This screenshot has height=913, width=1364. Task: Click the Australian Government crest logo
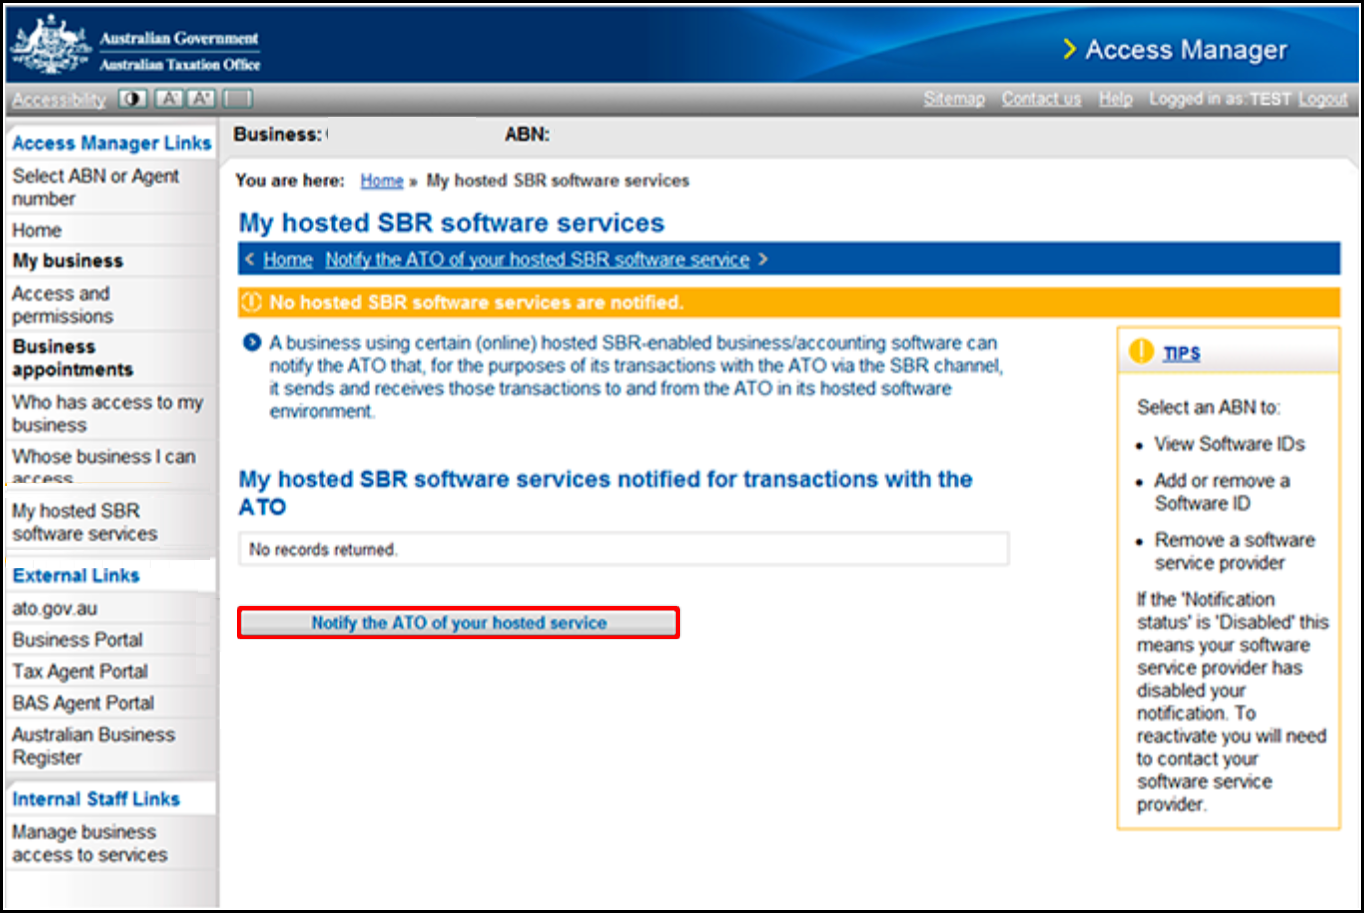click(50, 45)
